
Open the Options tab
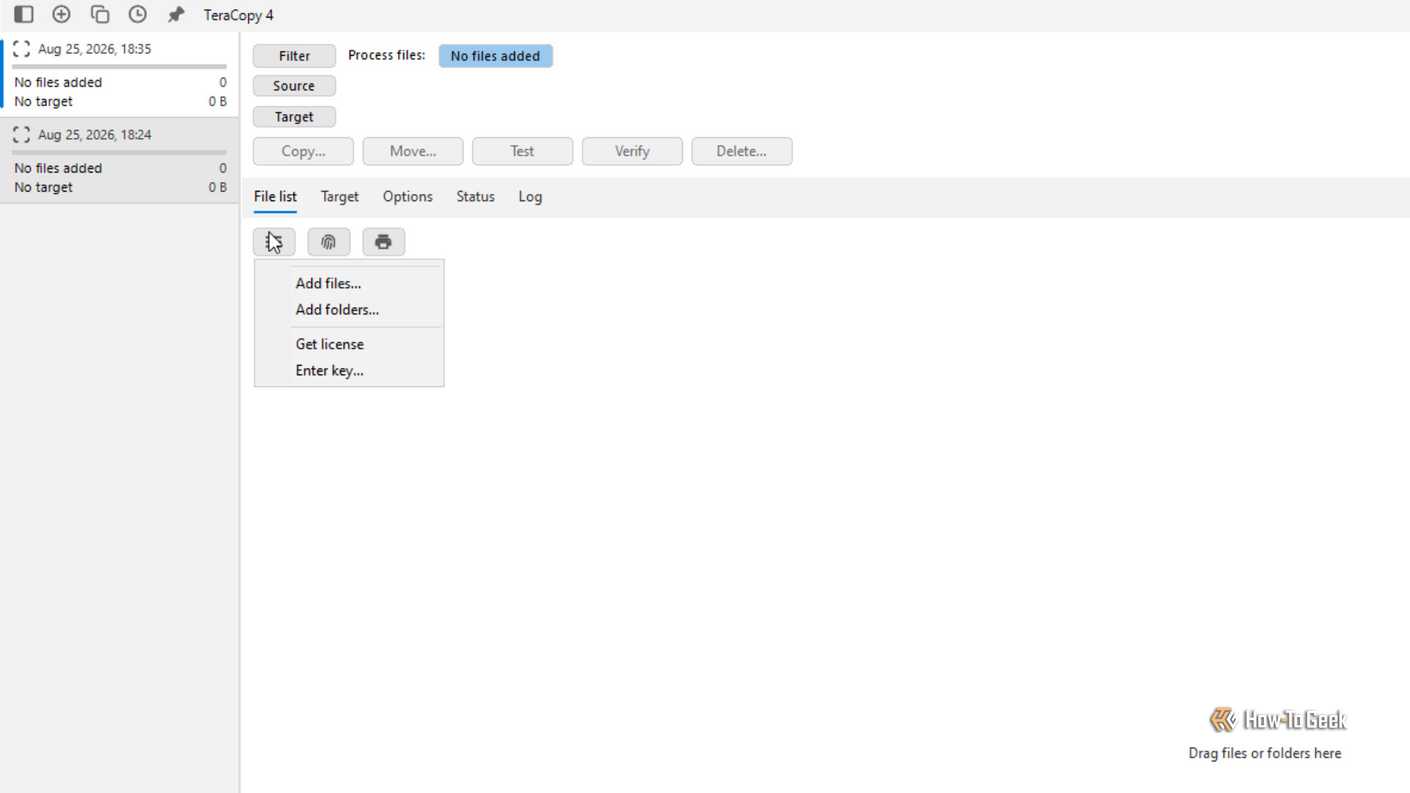coord(407,197)
